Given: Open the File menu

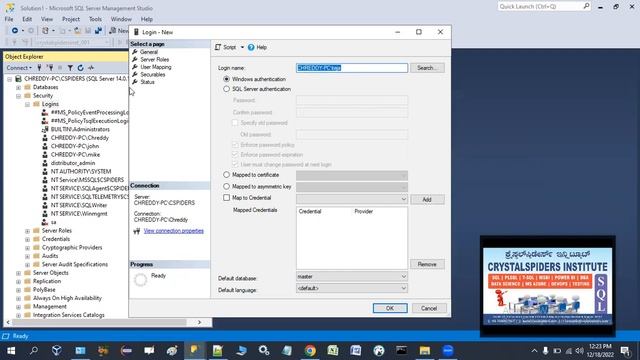Looking at the screenshot, I should coord(9,19).
